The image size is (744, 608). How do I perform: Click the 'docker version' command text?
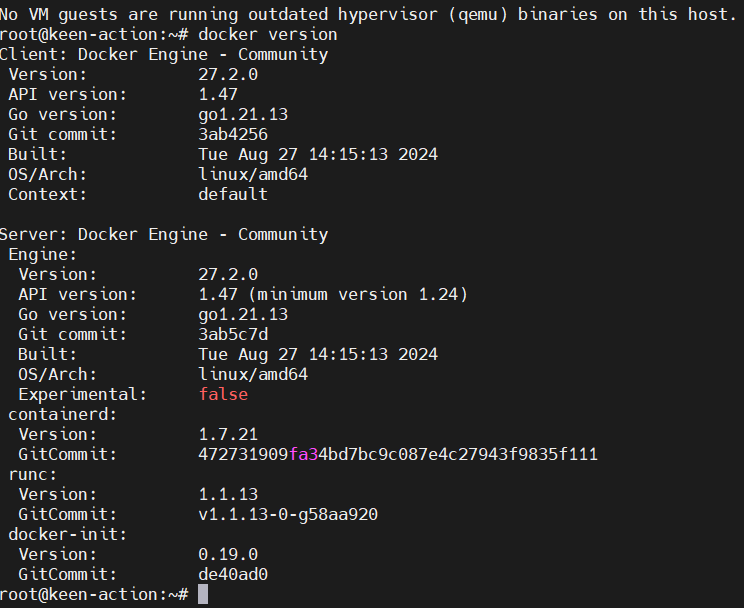268,35
